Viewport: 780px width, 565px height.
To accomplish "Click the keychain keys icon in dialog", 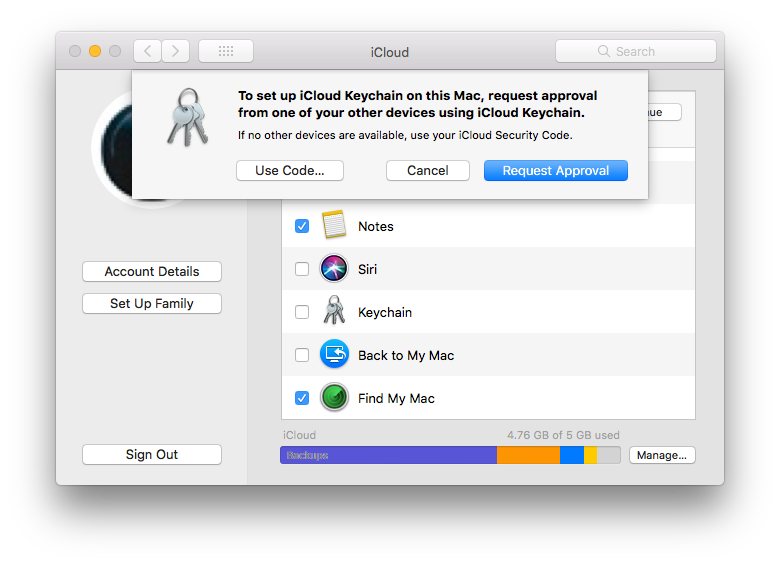I will (x=187, y=117).
